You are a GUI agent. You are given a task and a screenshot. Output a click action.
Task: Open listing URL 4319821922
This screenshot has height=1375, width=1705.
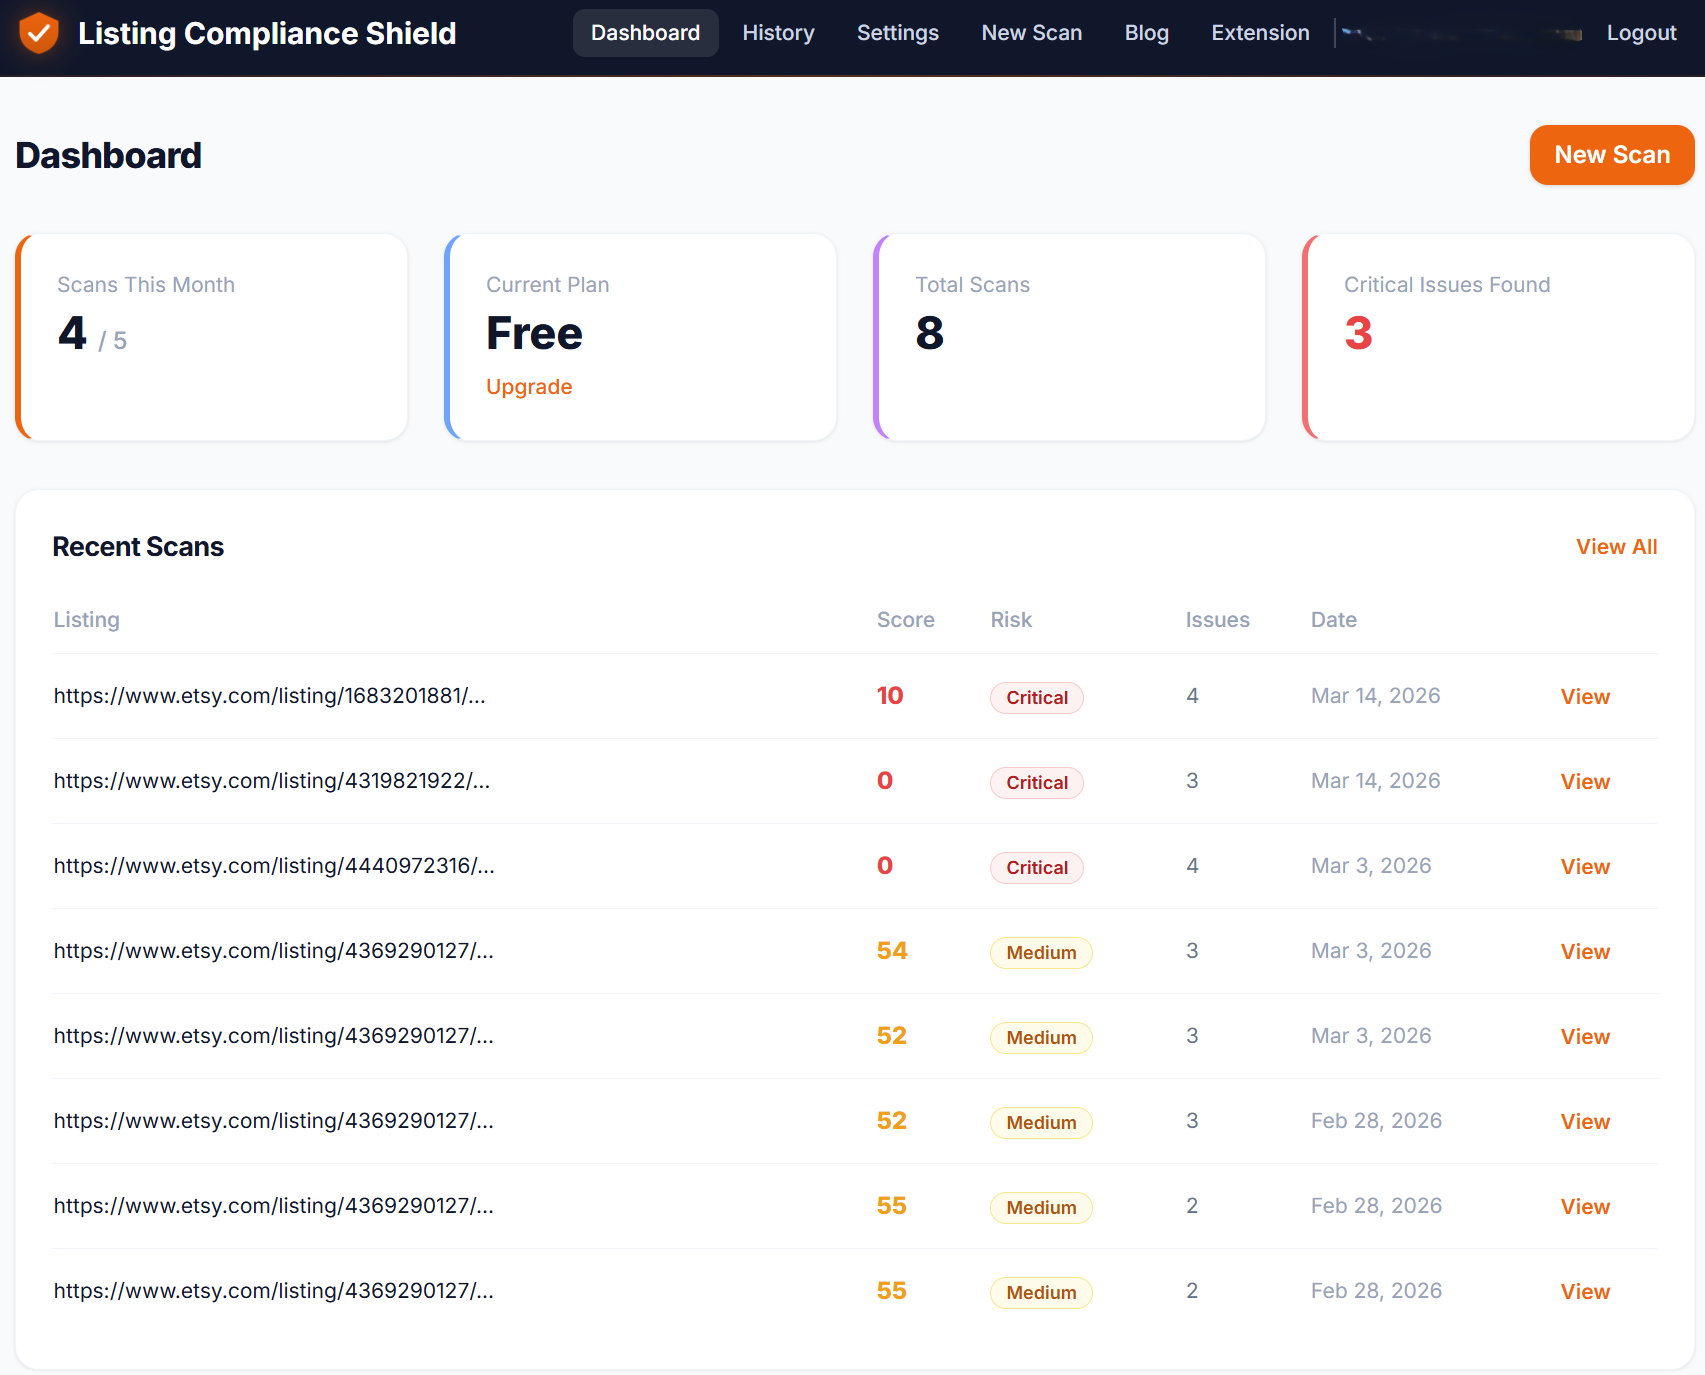tap(272, 781)
